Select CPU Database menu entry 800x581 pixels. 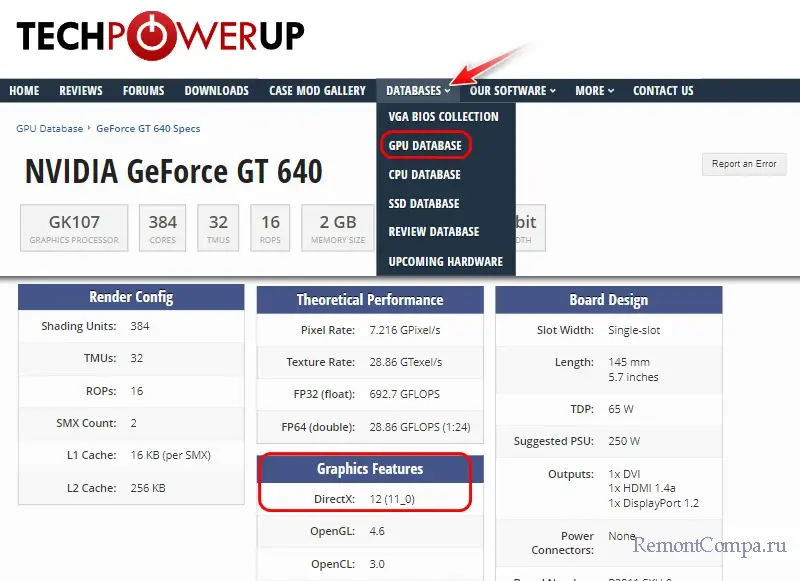tap(424, 175)
